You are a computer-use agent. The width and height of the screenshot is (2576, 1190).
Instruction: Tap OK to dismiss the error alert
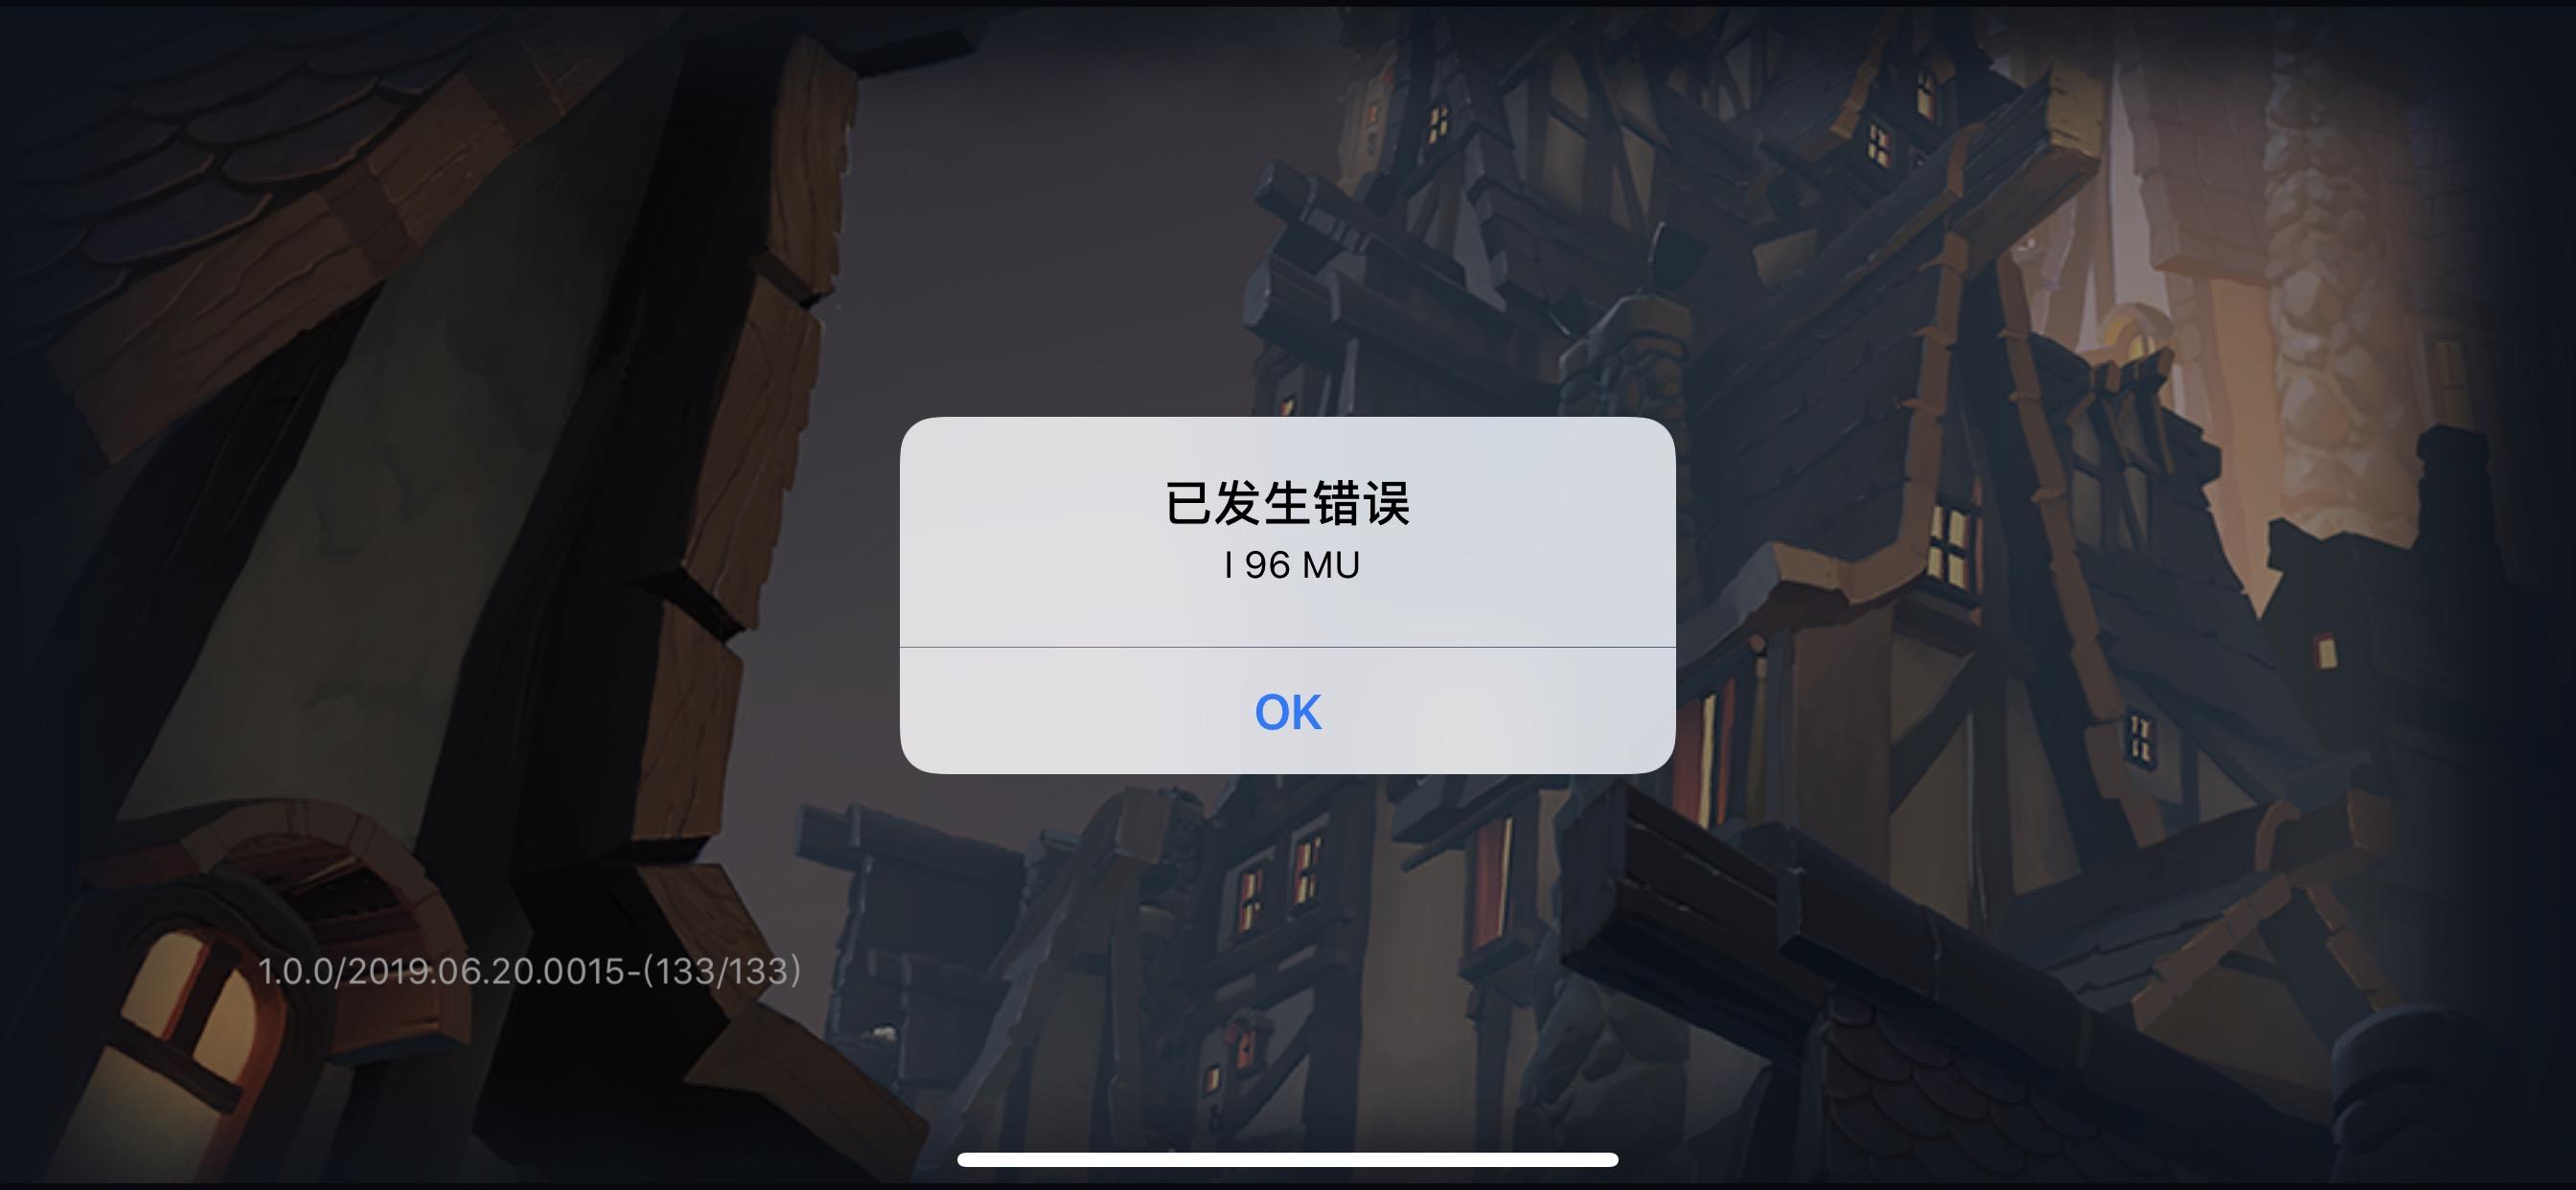(x=1288, y=711)
